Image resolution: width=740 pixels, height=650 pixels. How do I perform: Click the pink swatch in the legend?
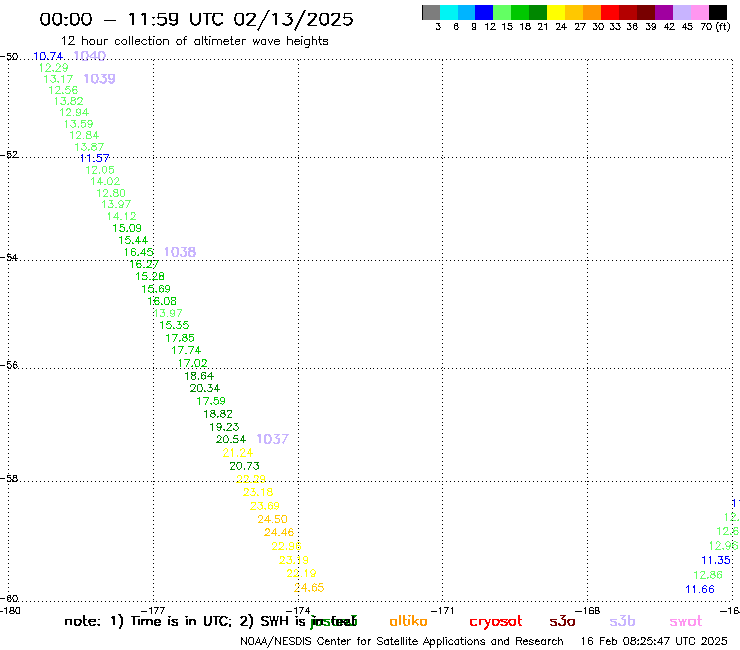699,12
